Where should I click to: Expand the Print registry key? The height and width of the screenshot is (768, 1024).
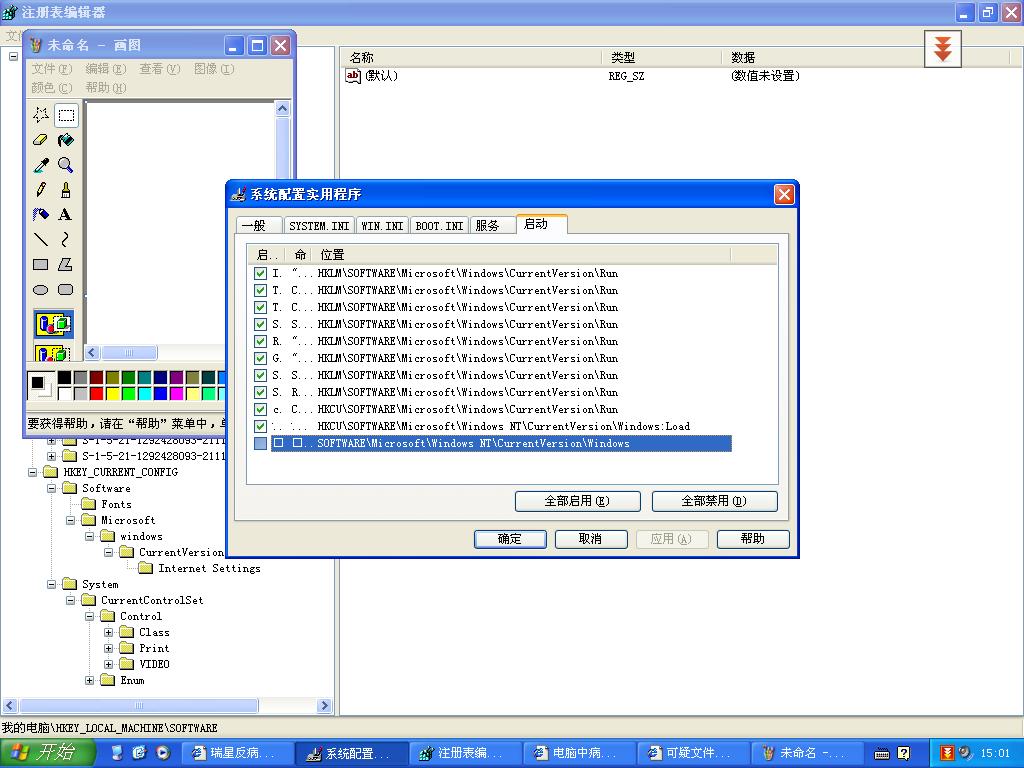tap(108, 648)
